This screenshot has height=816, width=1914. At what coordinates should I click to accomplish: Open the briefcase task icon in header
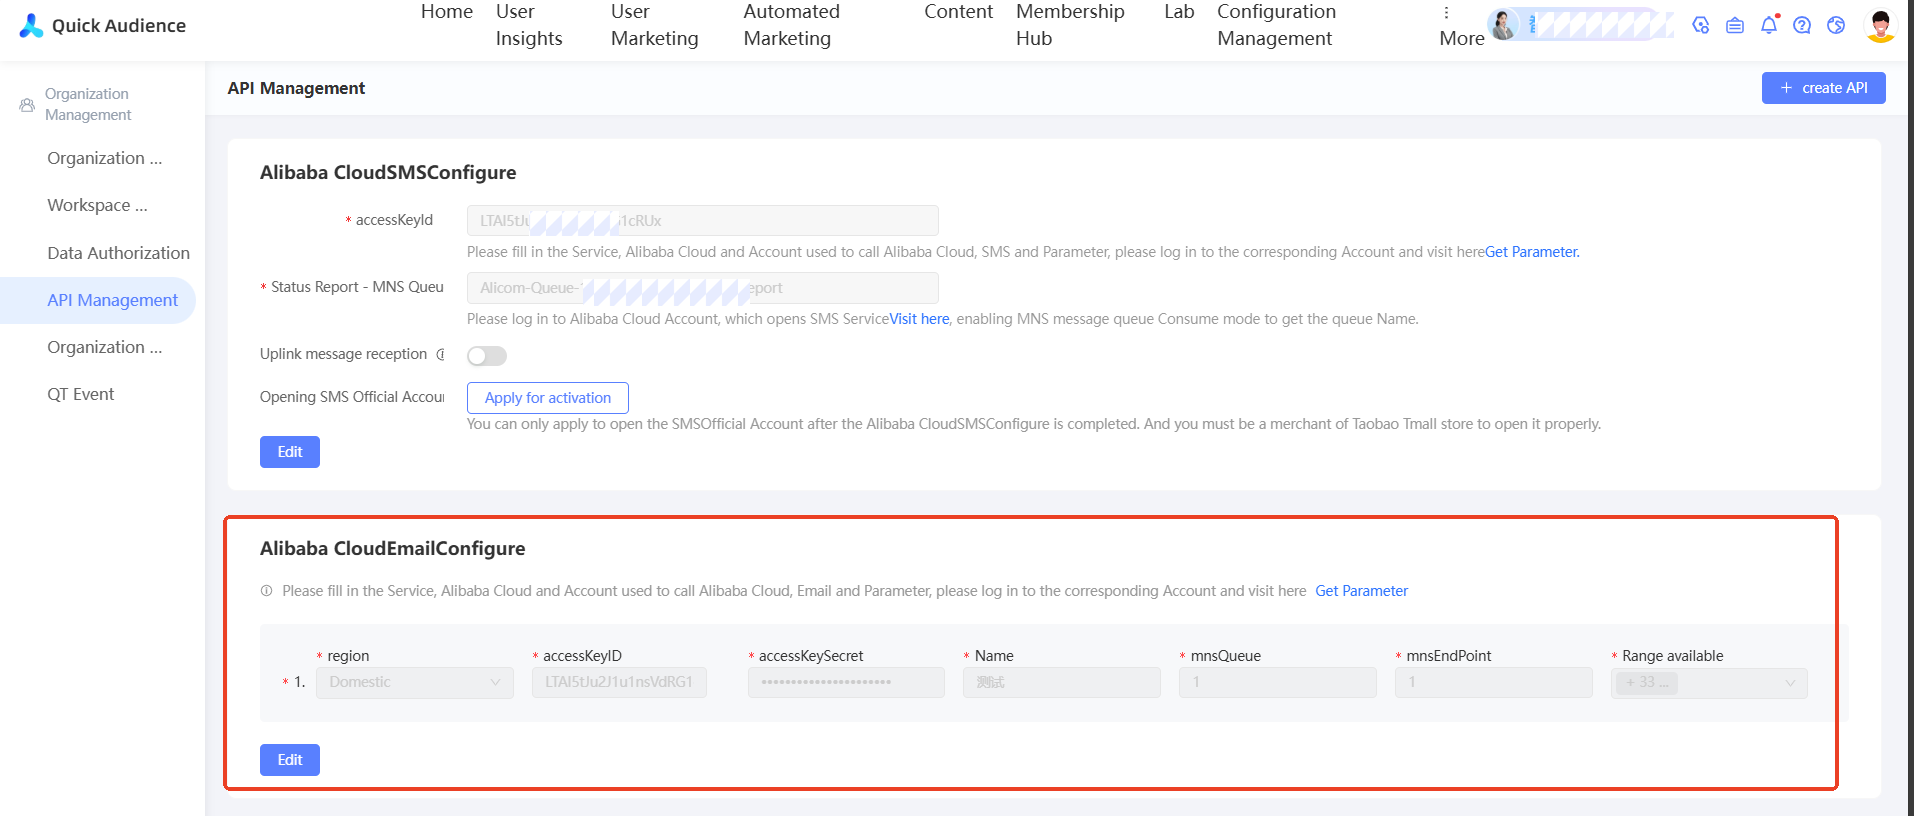click(x=1735, y=25)
